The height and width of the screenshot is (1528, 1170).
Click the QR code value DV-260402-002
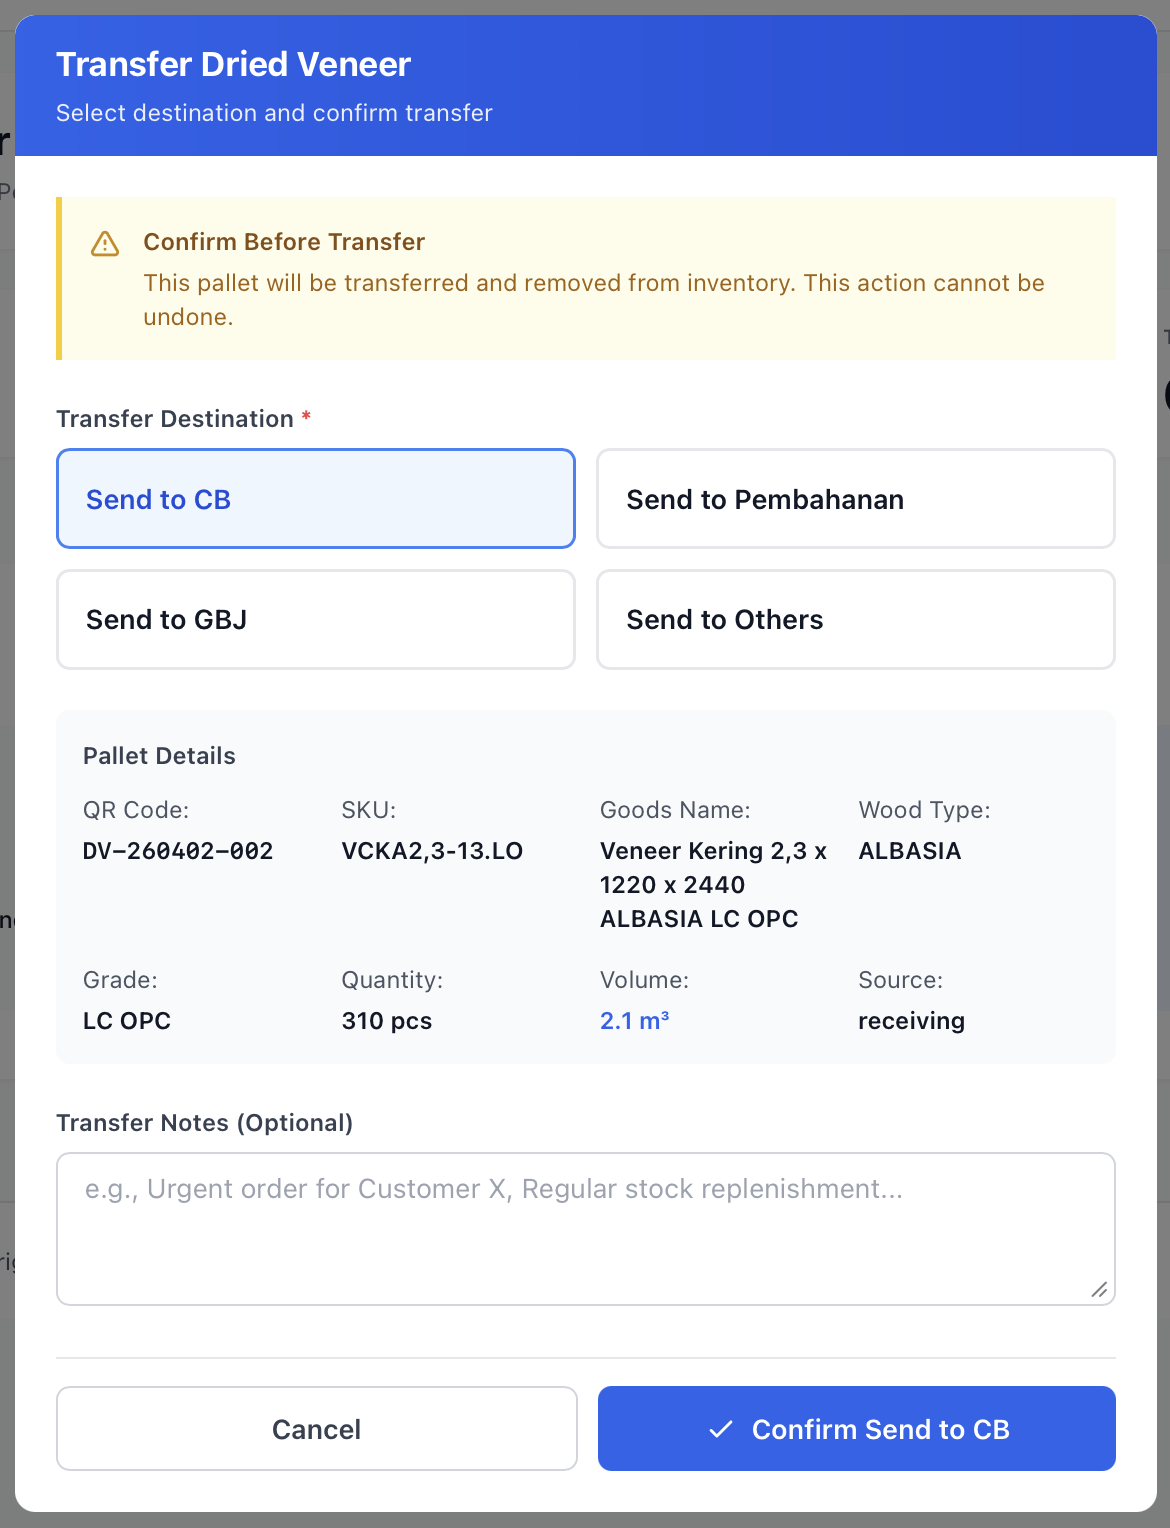coord(178,851)
